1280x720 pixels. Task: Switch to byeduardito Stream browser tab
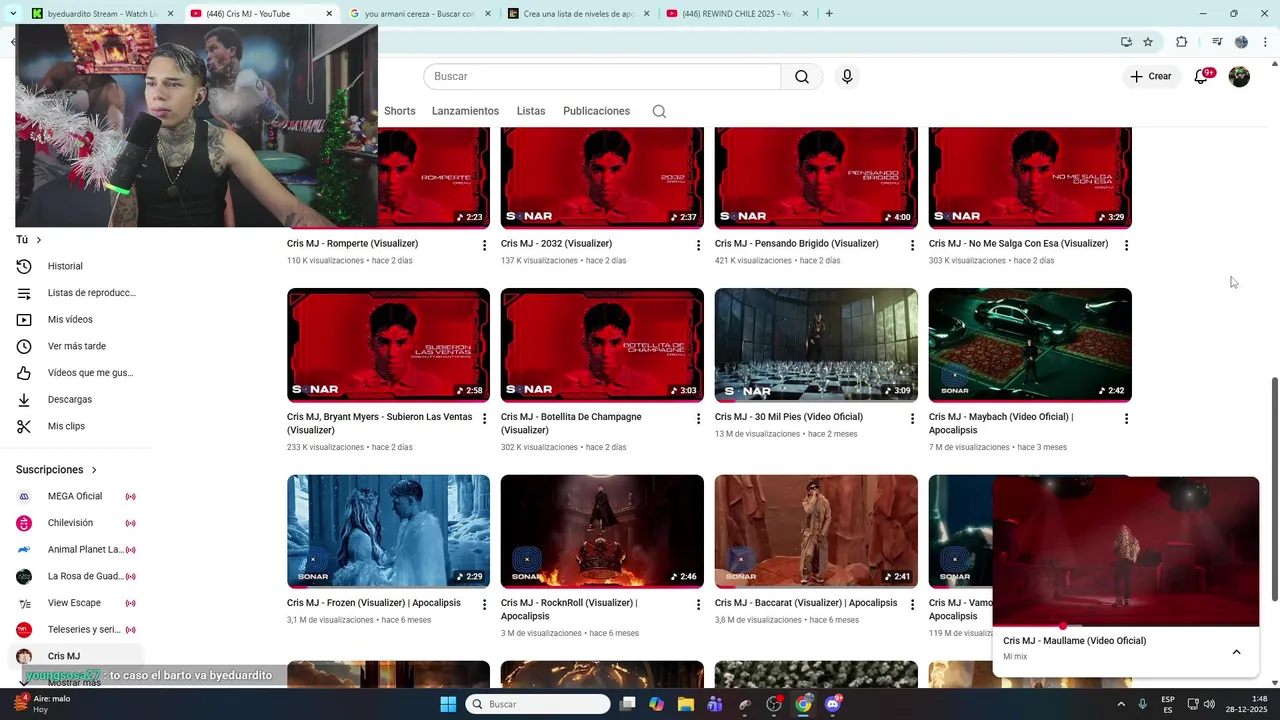tap(102, 14)
